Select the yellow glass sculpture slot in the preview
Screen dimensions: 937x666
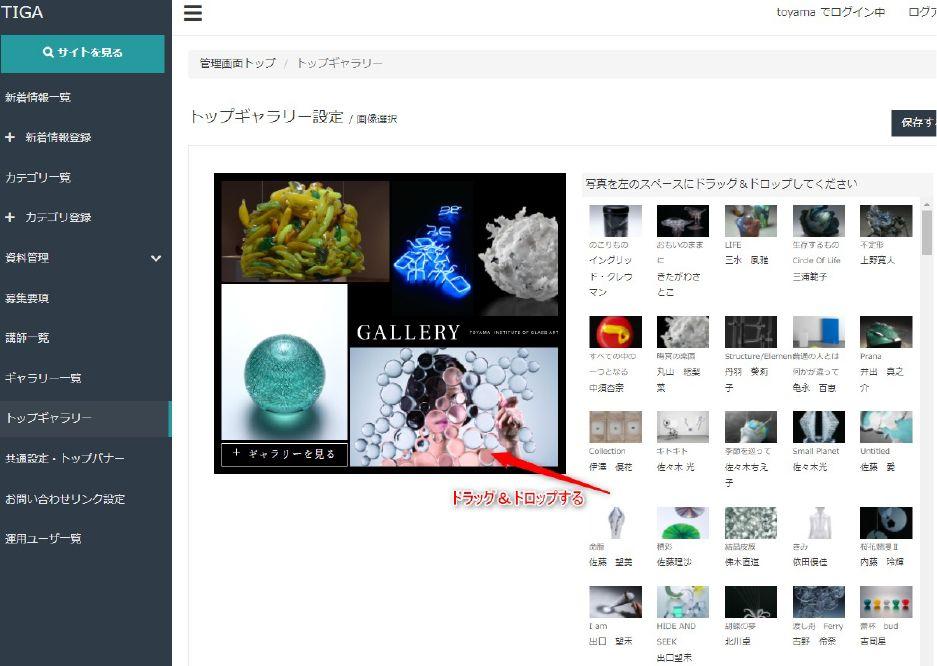305,232
